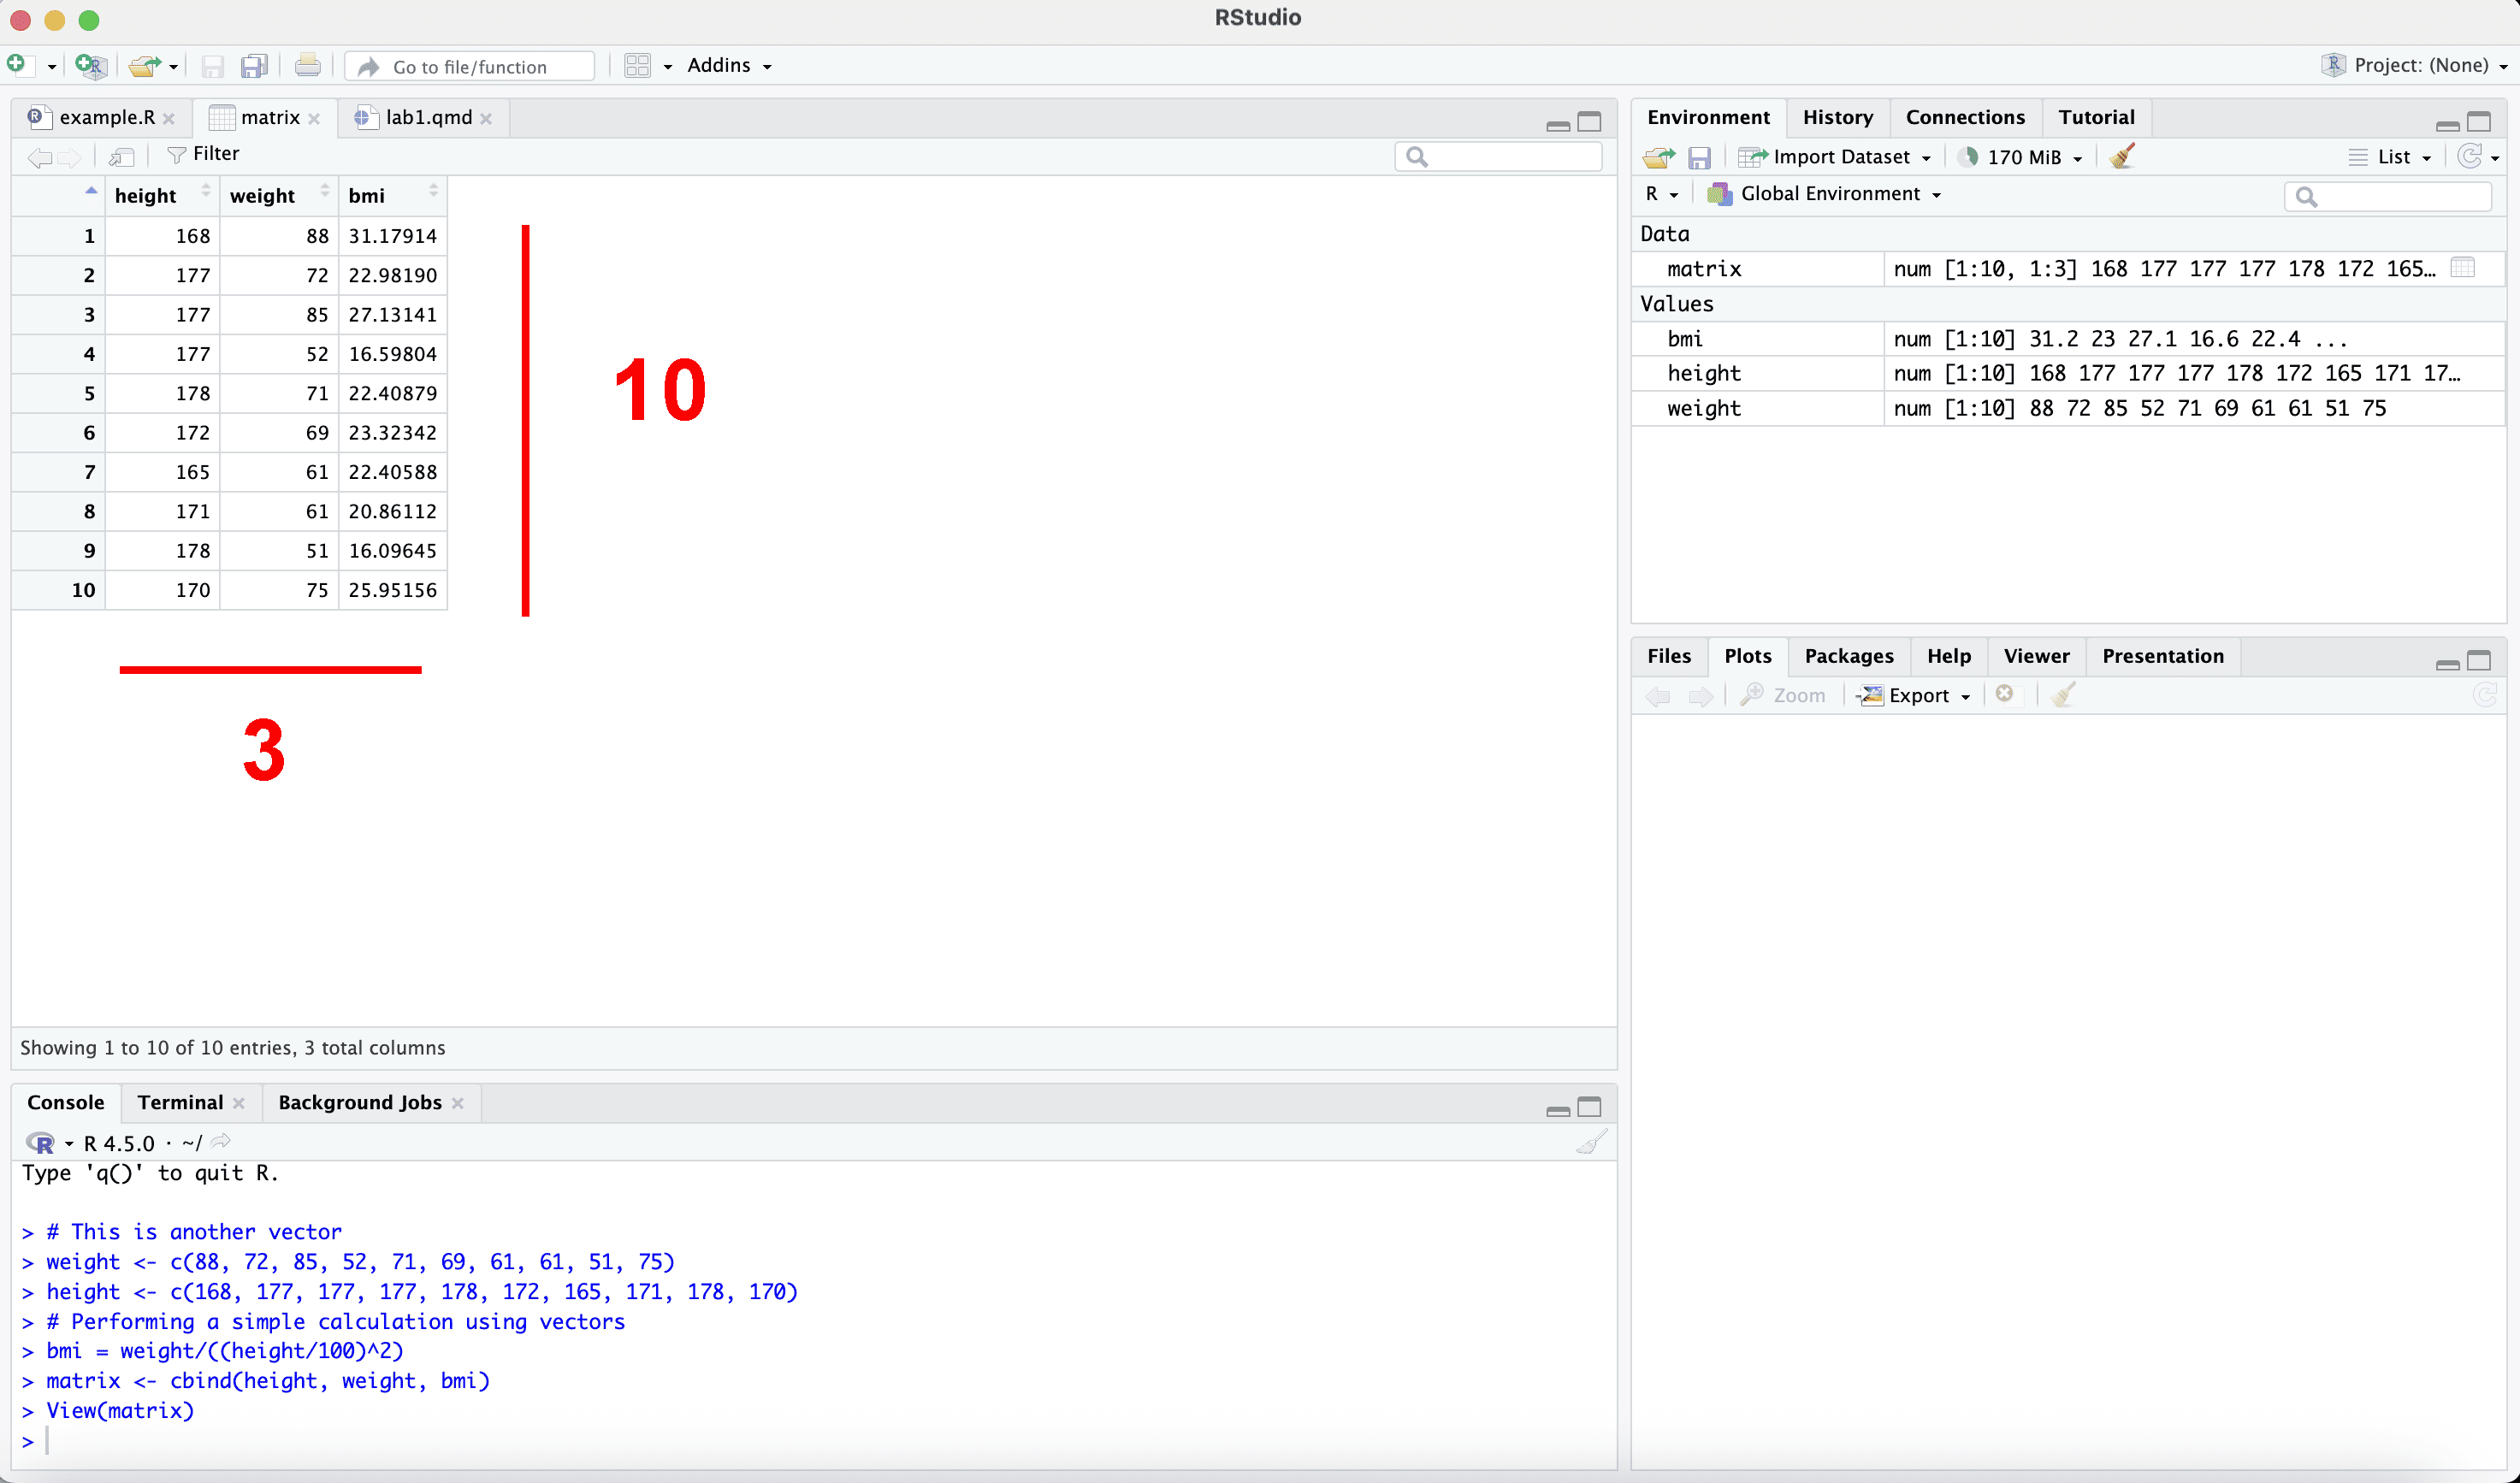Click the Create Project icon

91,66
